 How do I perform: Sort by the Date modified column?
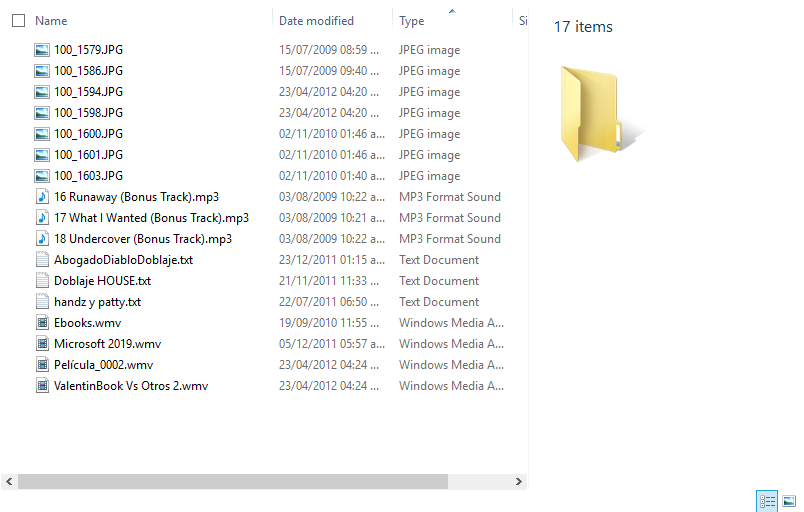click(x=316, y=21)
